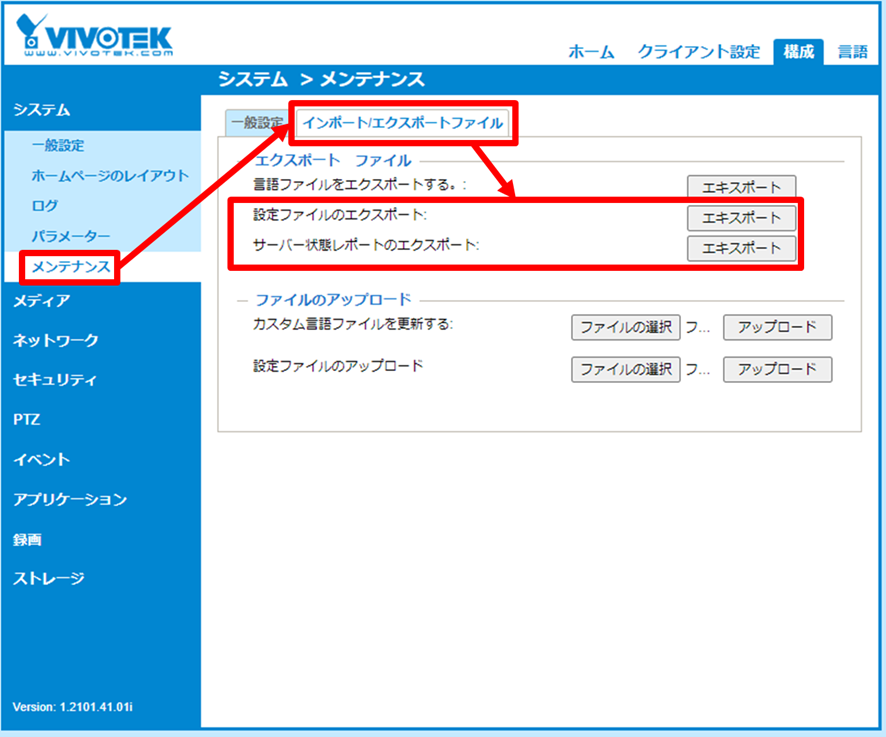The image size is (886, 737).
Task: Choose file for 設定ファイルのアップロード
Action: coord(626,370)
